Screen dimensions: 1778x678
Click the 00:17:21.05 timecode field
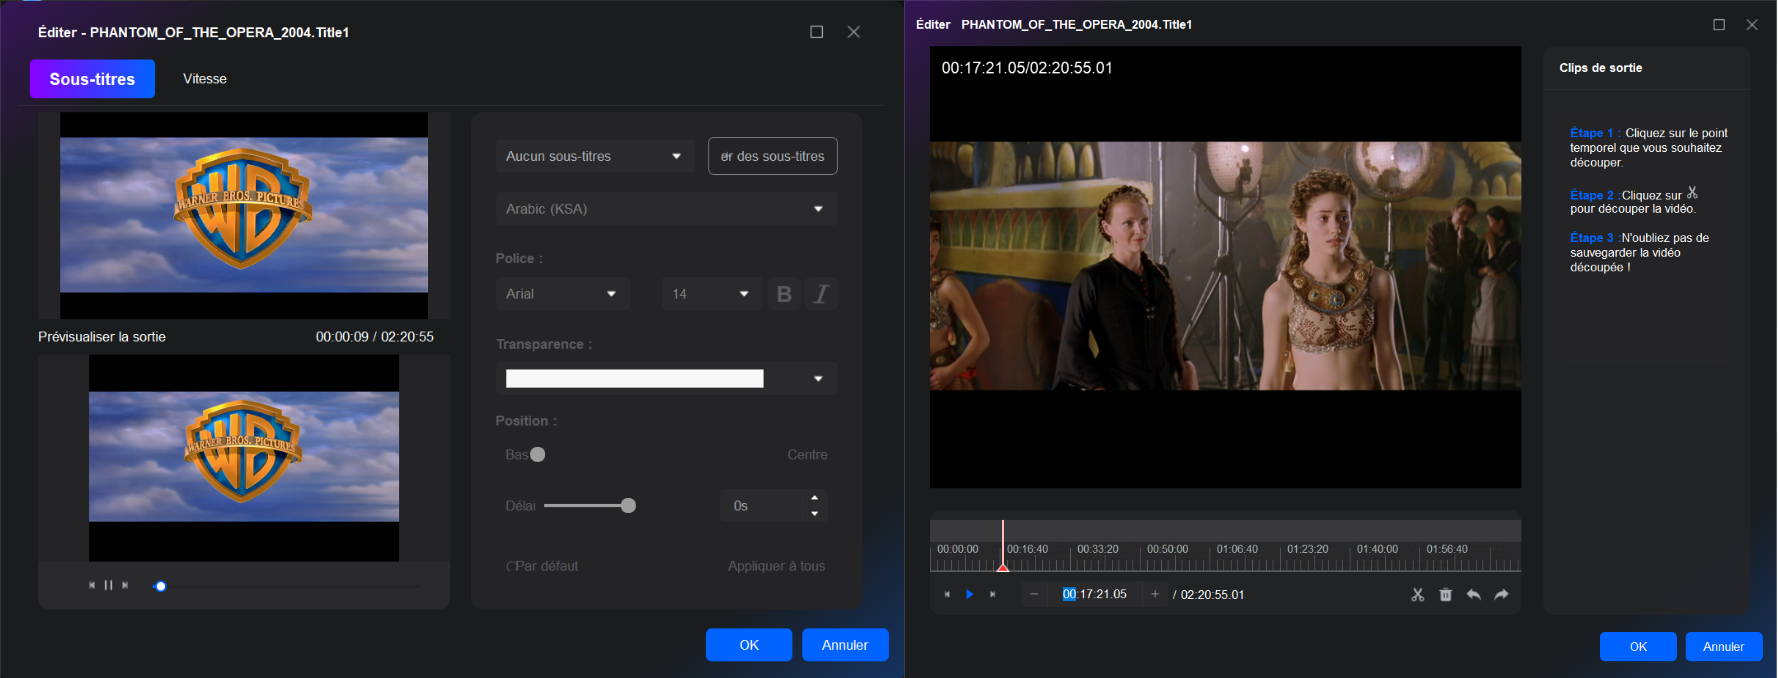pos(1094,594)
